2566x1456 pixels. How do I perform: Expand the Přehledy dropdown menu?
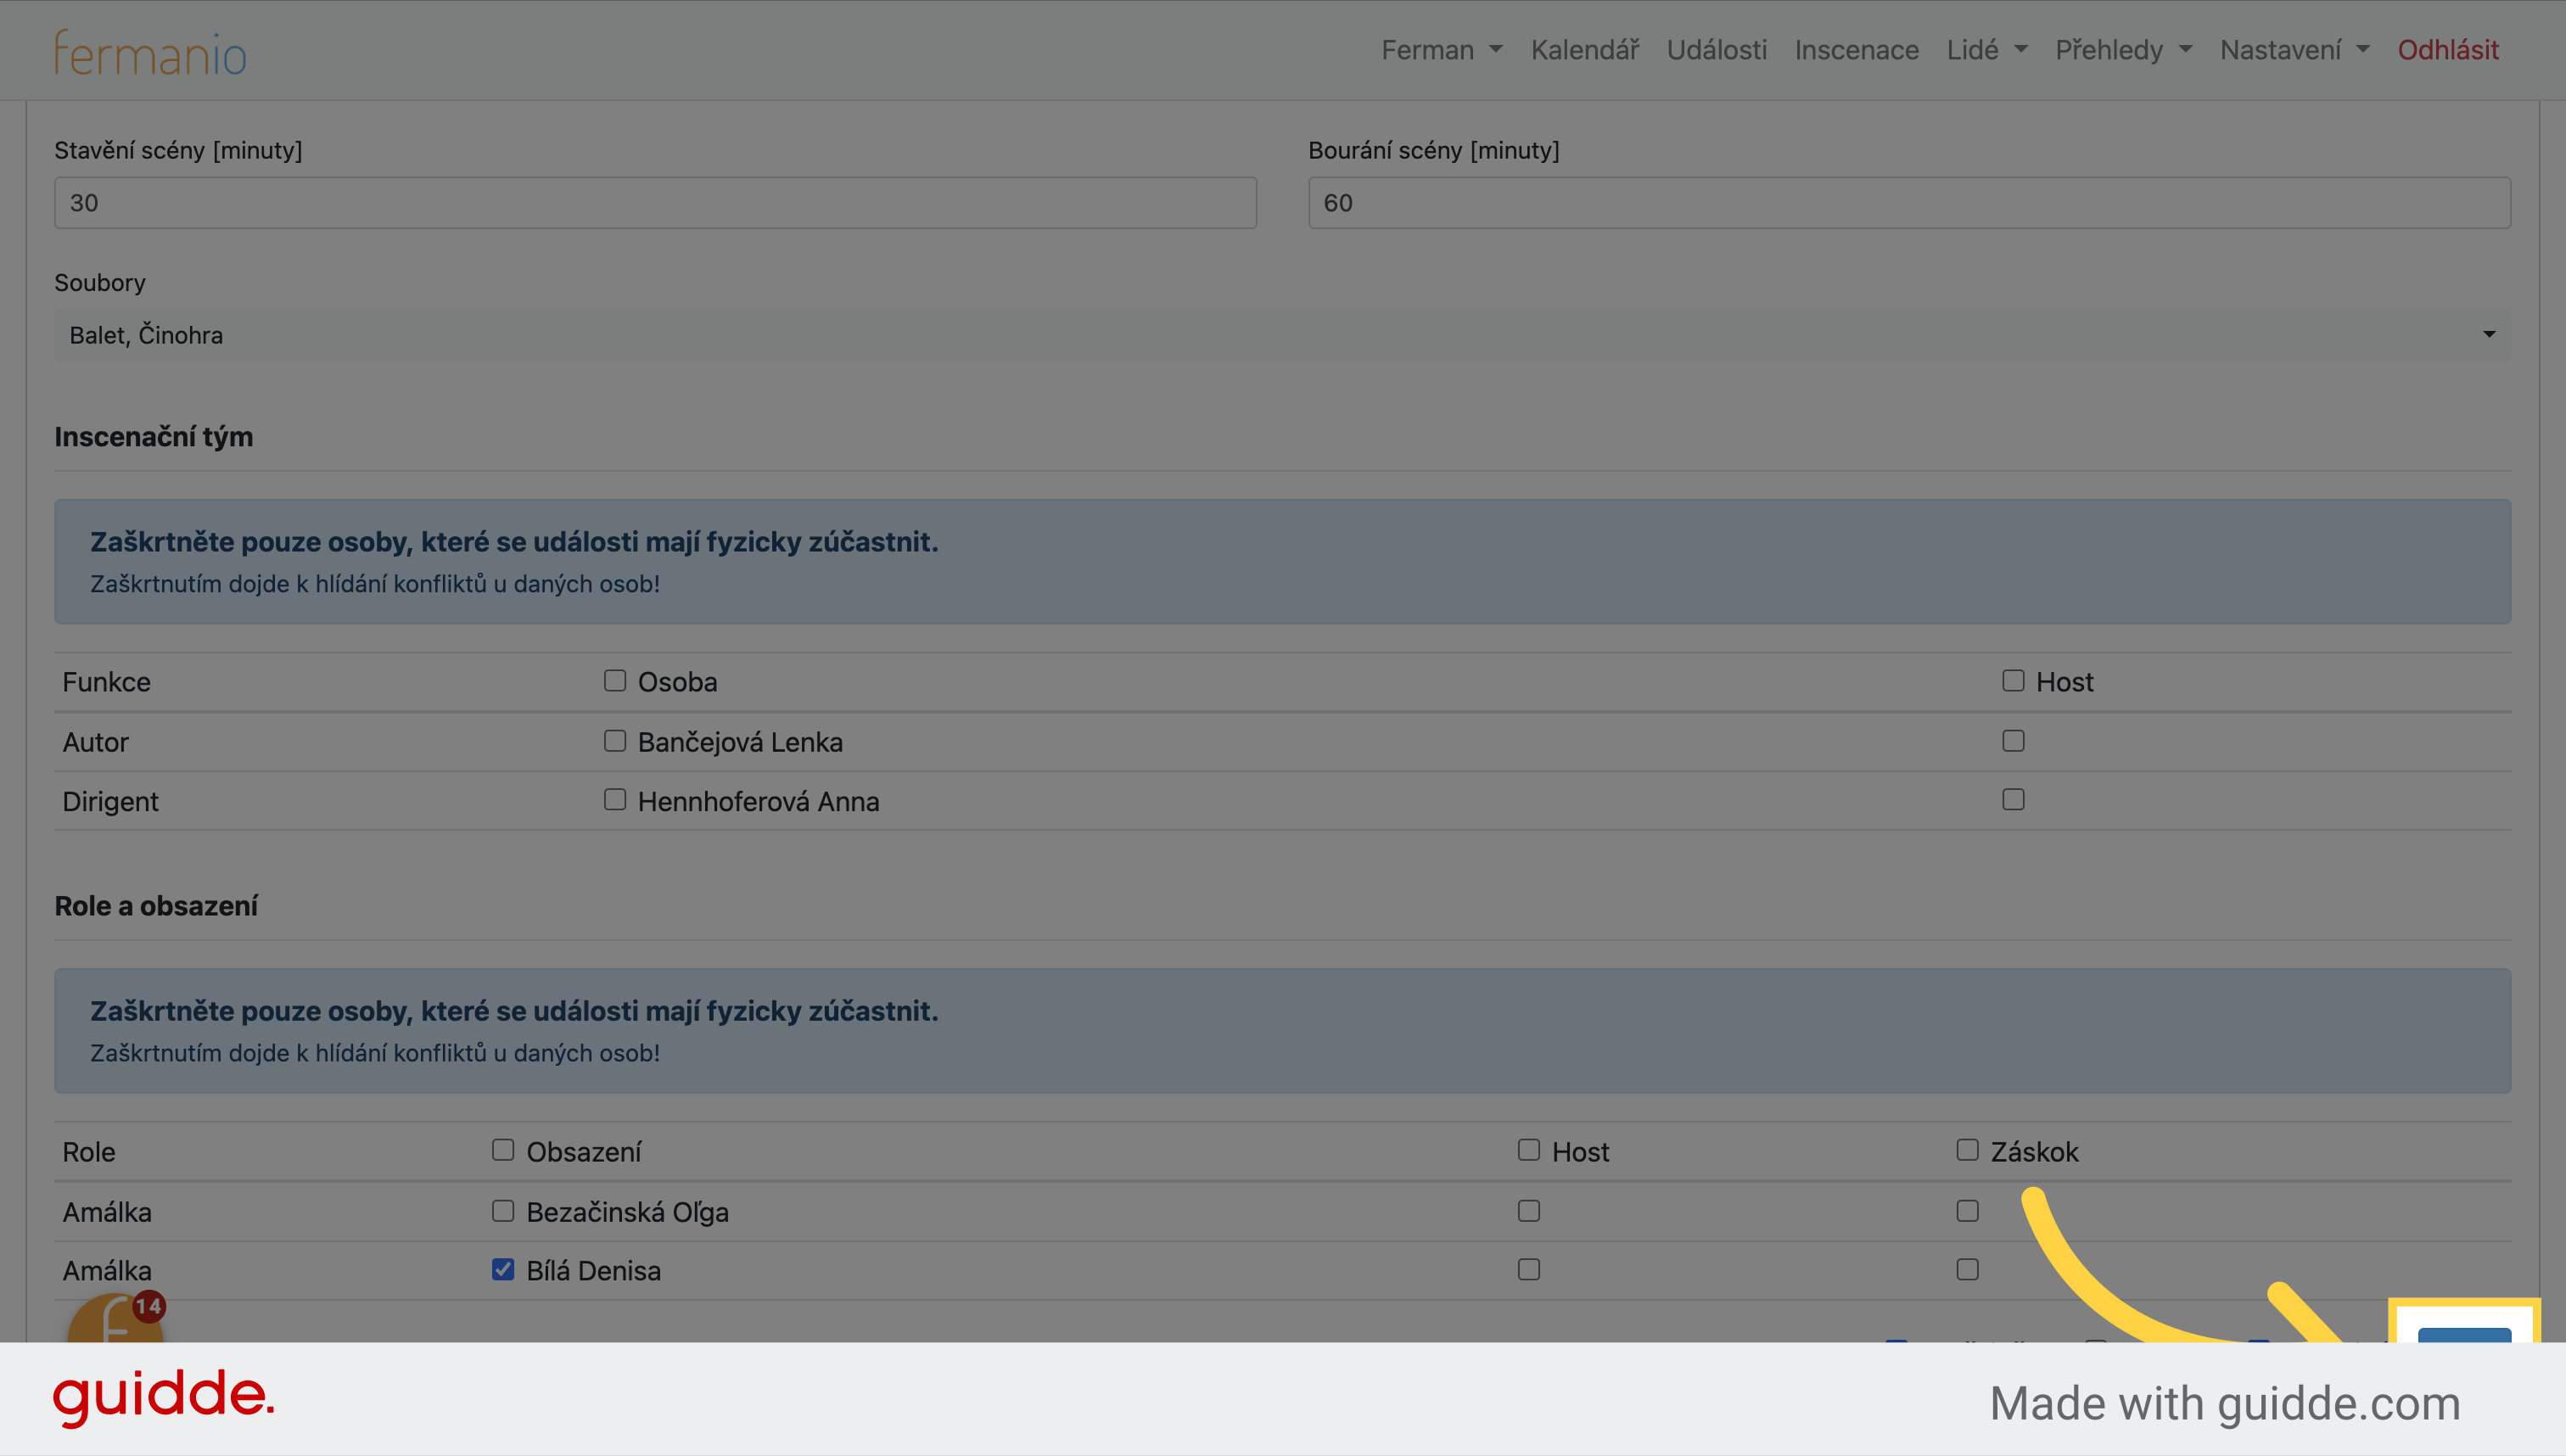click(2123, 50)
